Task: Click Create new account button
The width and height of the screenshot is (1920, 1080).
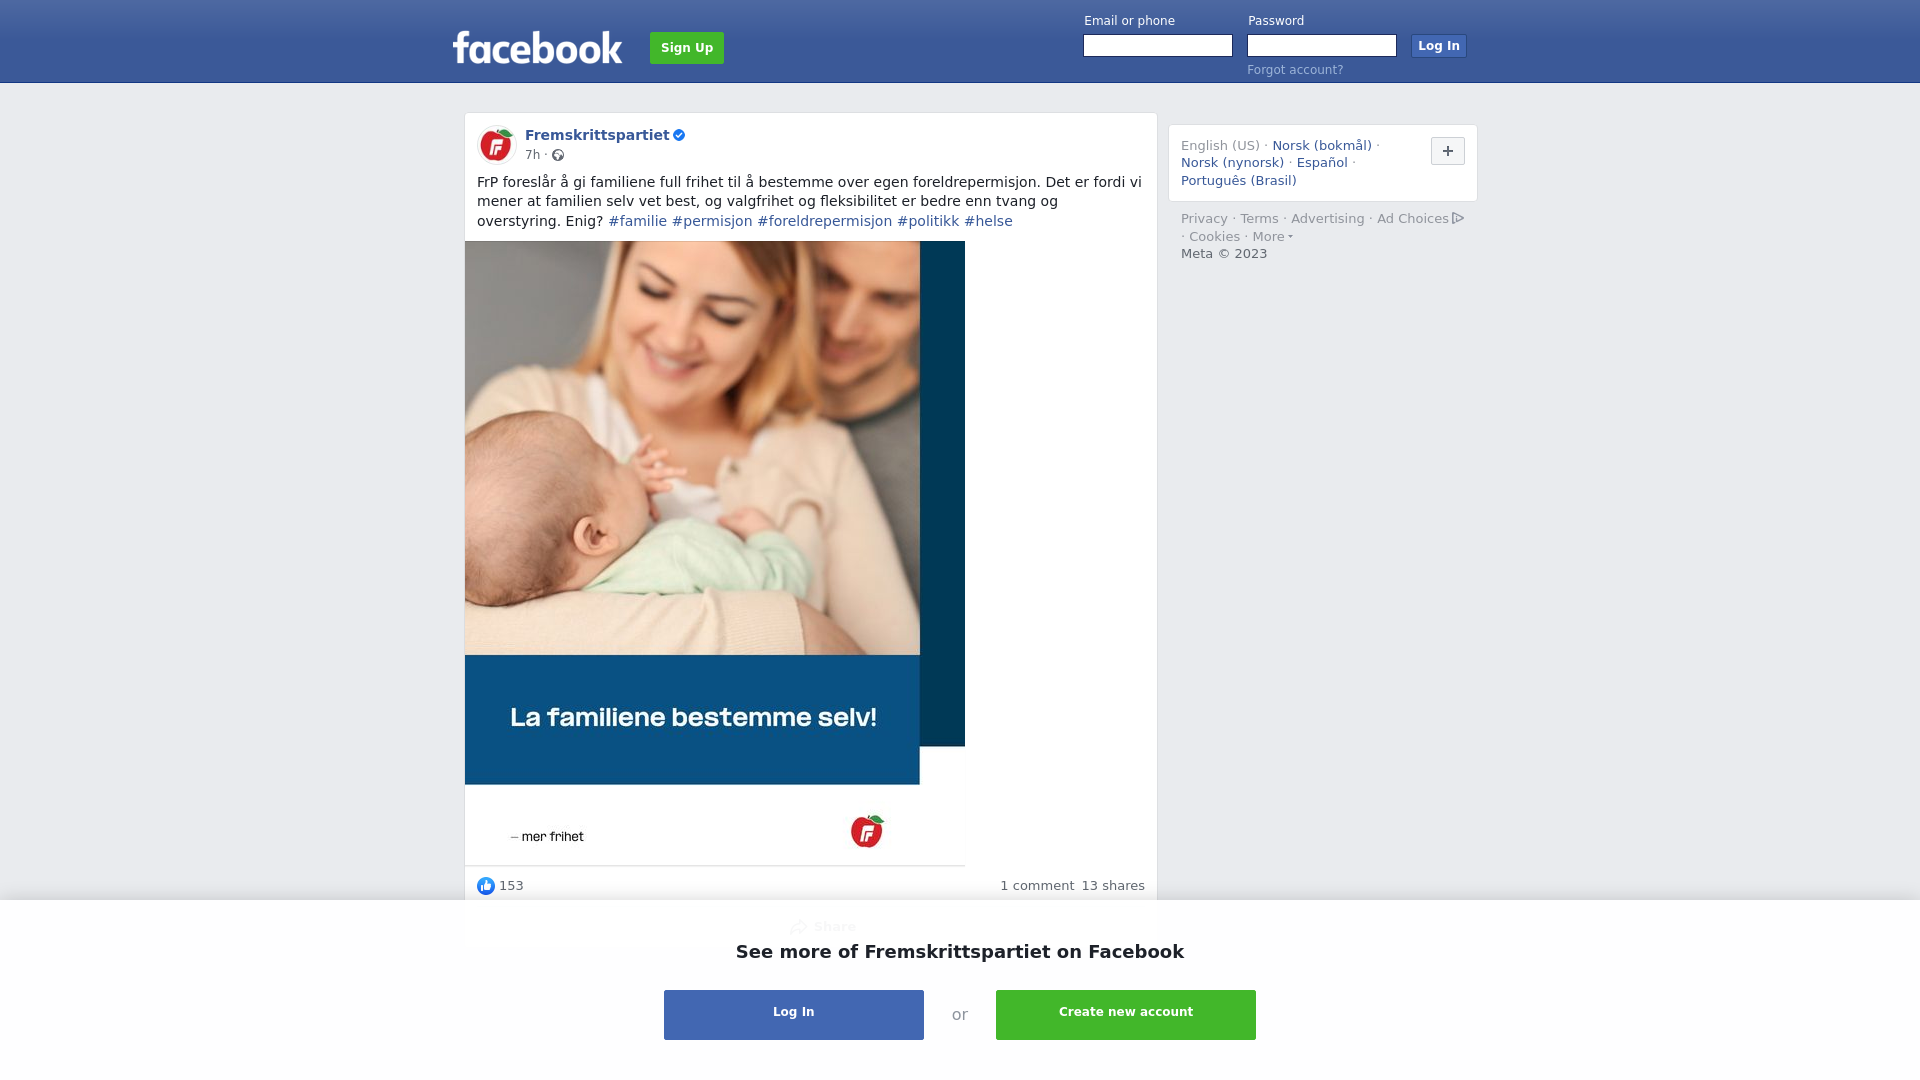Action: (x=1126, y=1015)
